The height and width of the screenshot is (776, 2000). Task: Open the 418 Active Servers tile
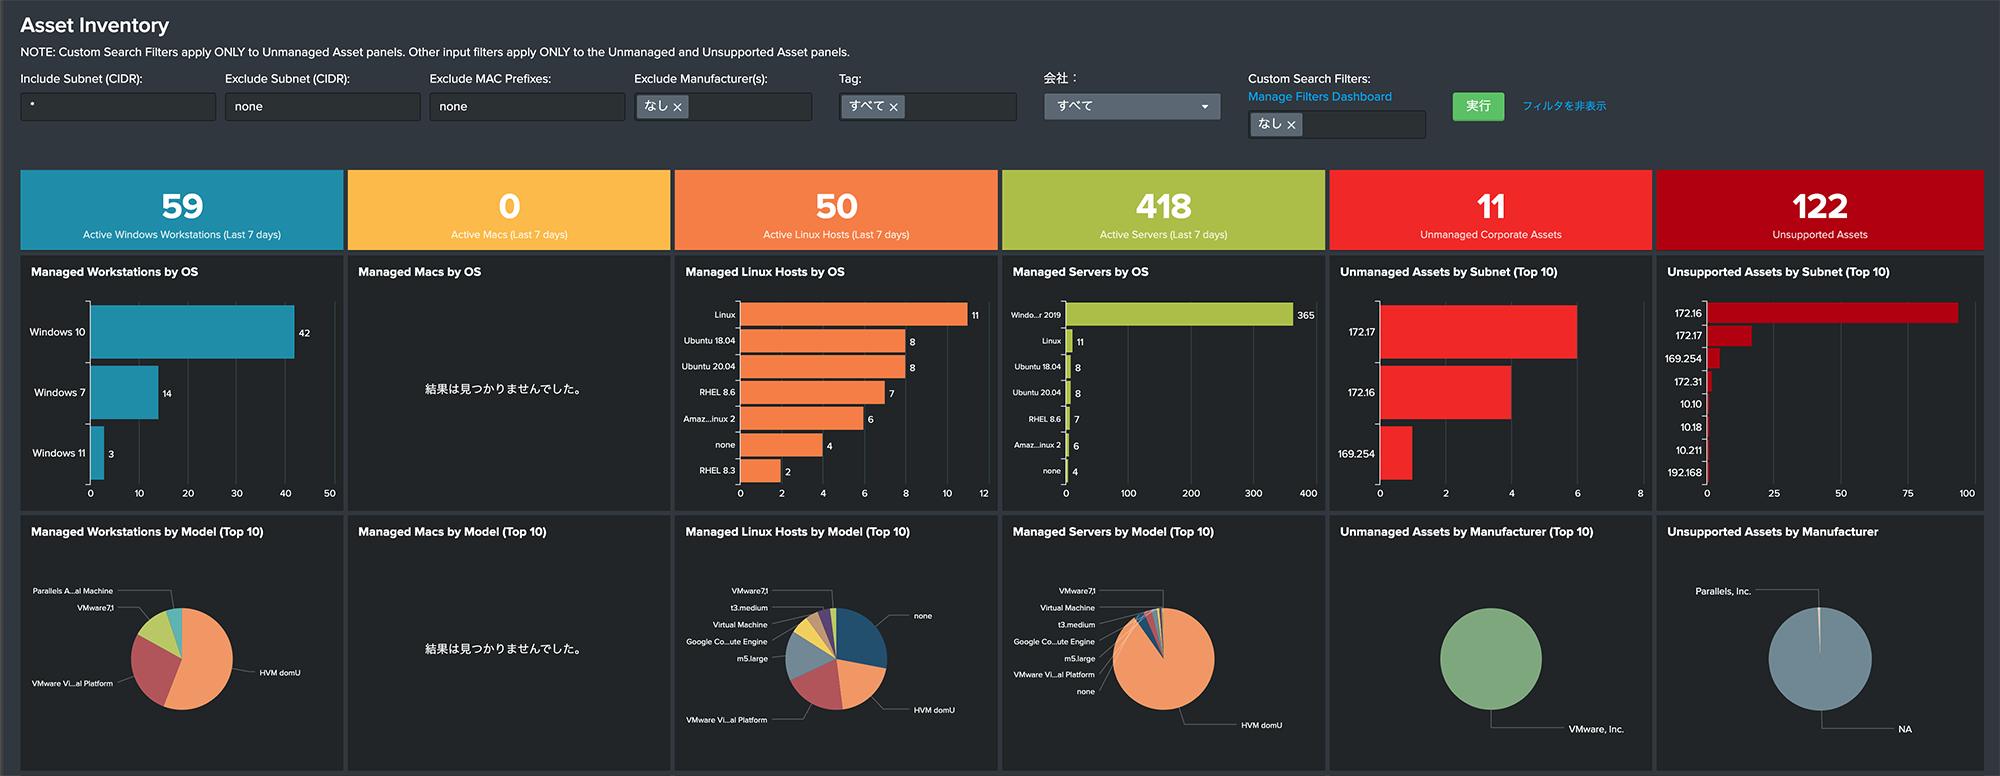point(1163,210)
